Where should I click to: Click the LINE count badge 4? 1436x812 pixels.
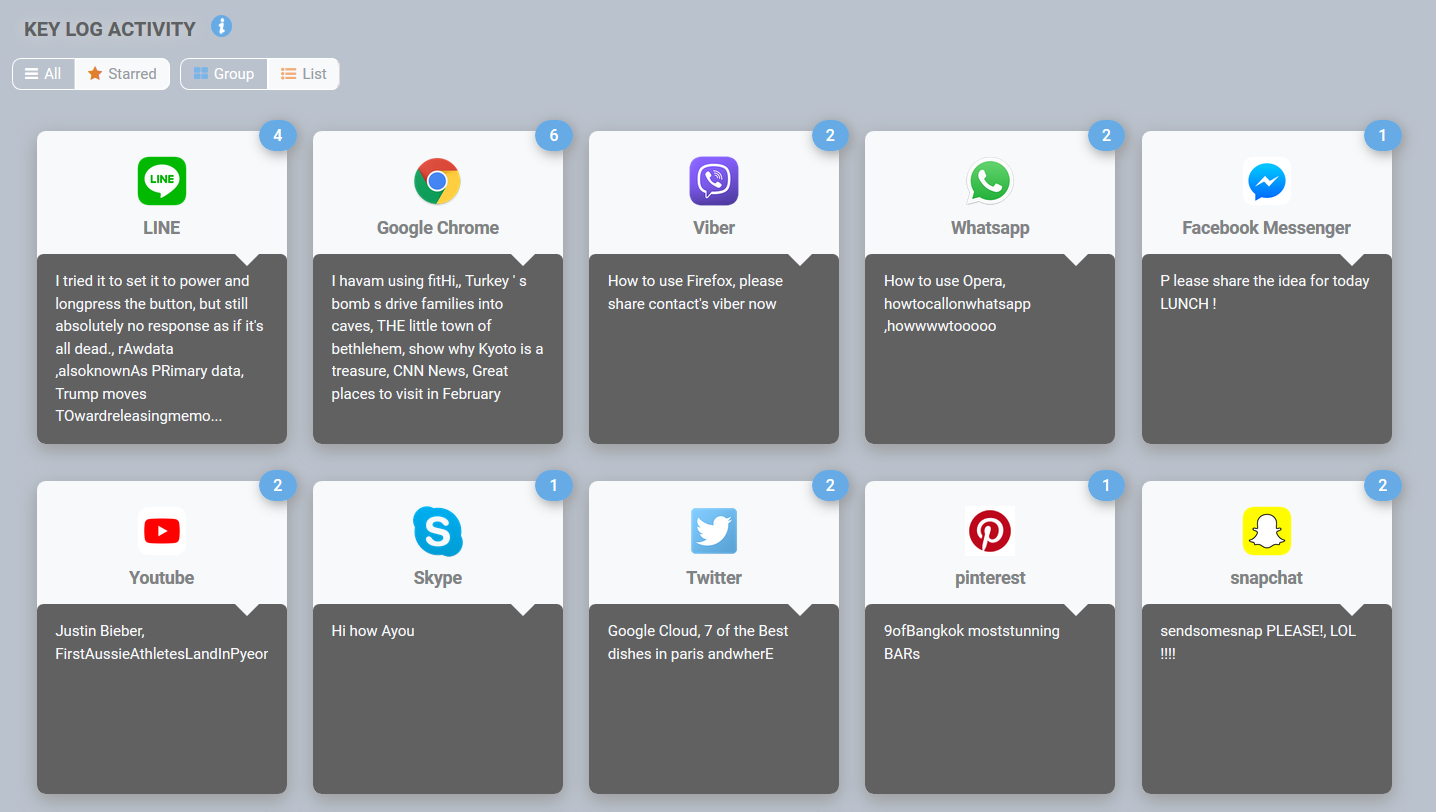278,135
